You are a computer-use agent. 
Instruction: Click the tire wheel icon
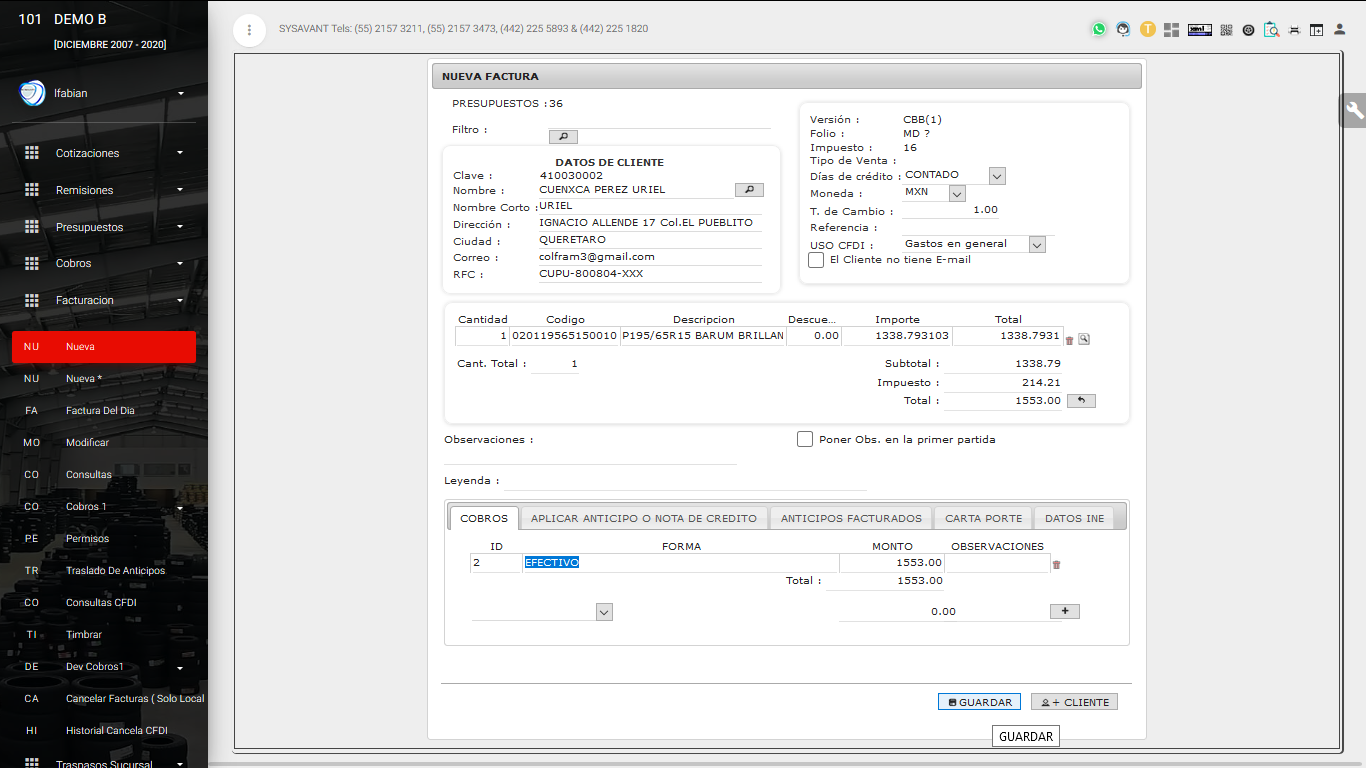(1249, 30)
